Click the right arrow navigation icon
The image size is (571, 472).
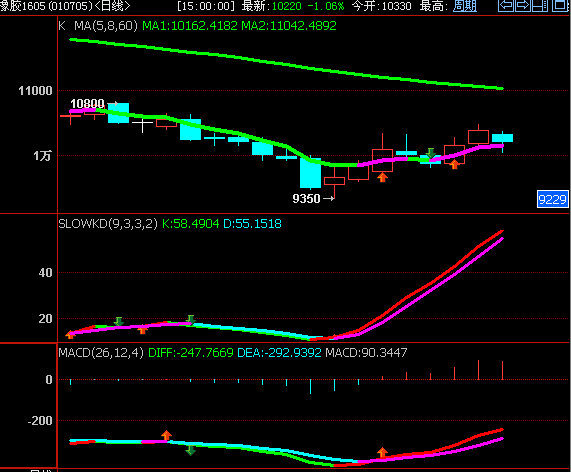point(523,6)
